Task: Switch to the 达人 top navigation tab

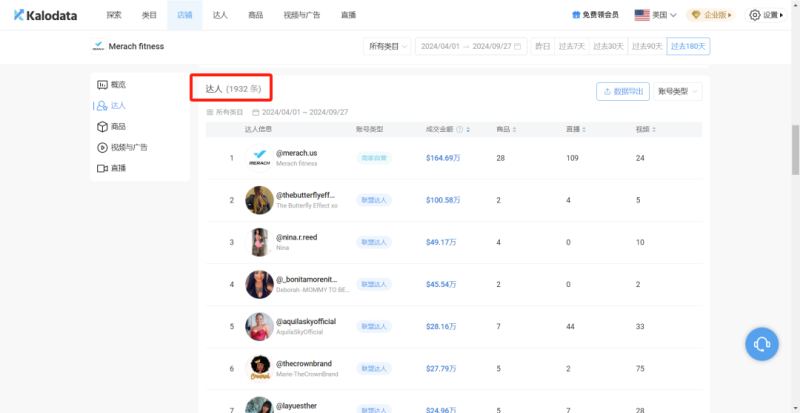Action: point(220,15)
